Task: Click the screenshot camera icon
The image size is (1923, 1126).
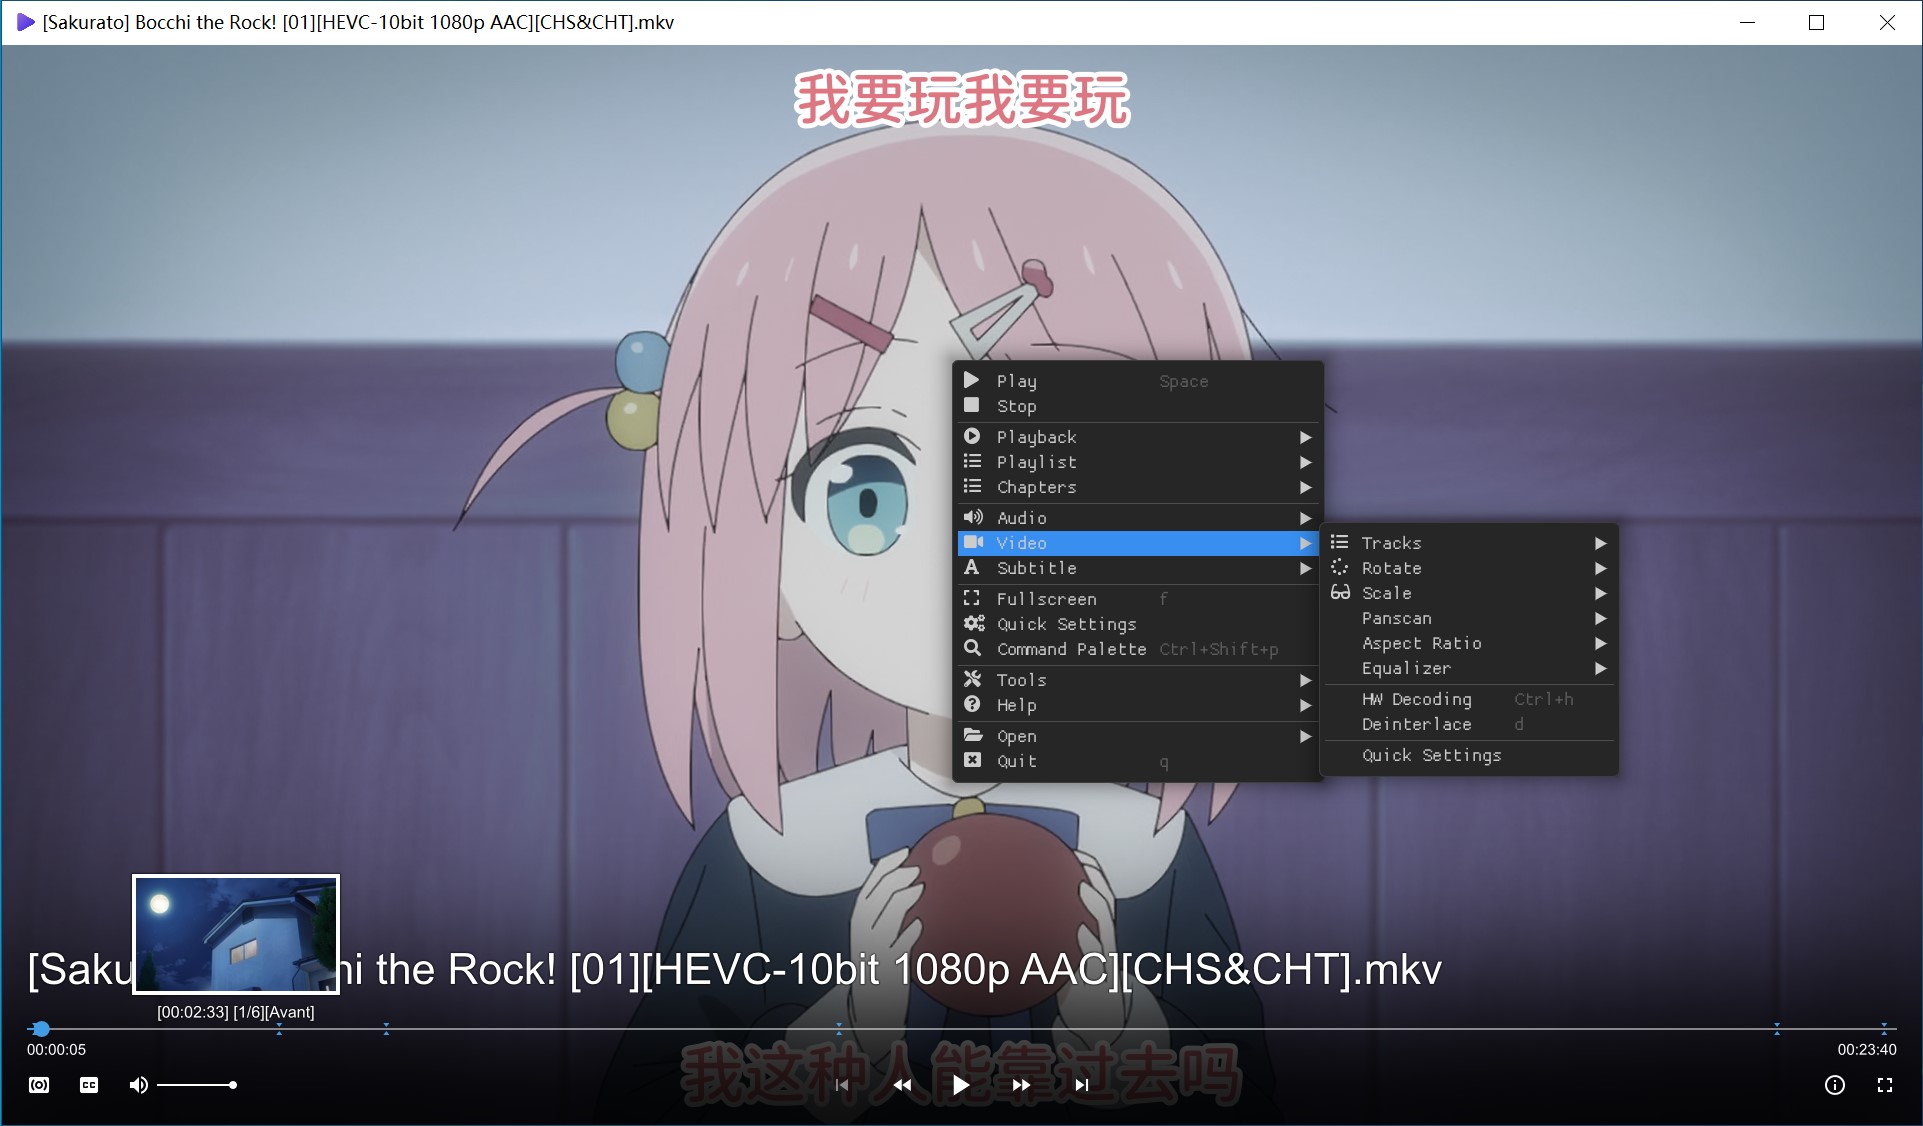Action: [x=39, y=1085]
